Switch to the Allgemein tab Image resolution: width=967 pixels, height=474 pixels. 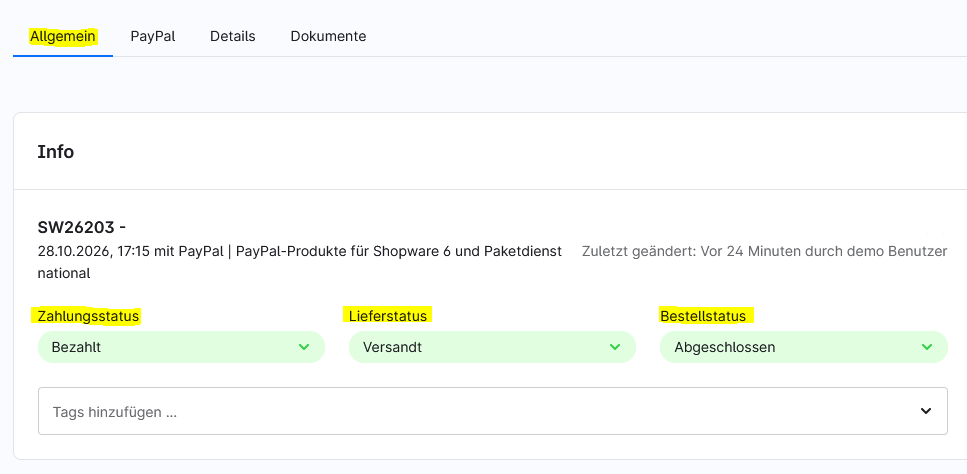(x=63, y=36)
